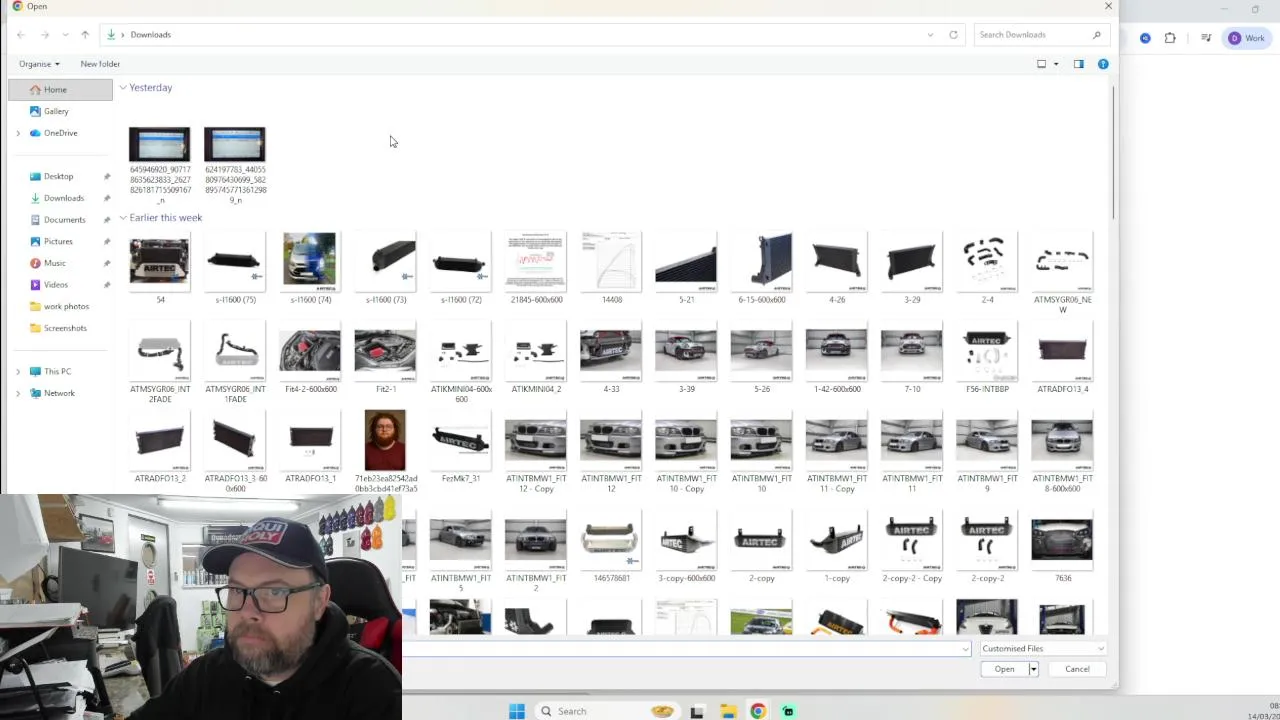Select the 21845-600x600 file
1280x720 pixels.
[x=536, y=268]
